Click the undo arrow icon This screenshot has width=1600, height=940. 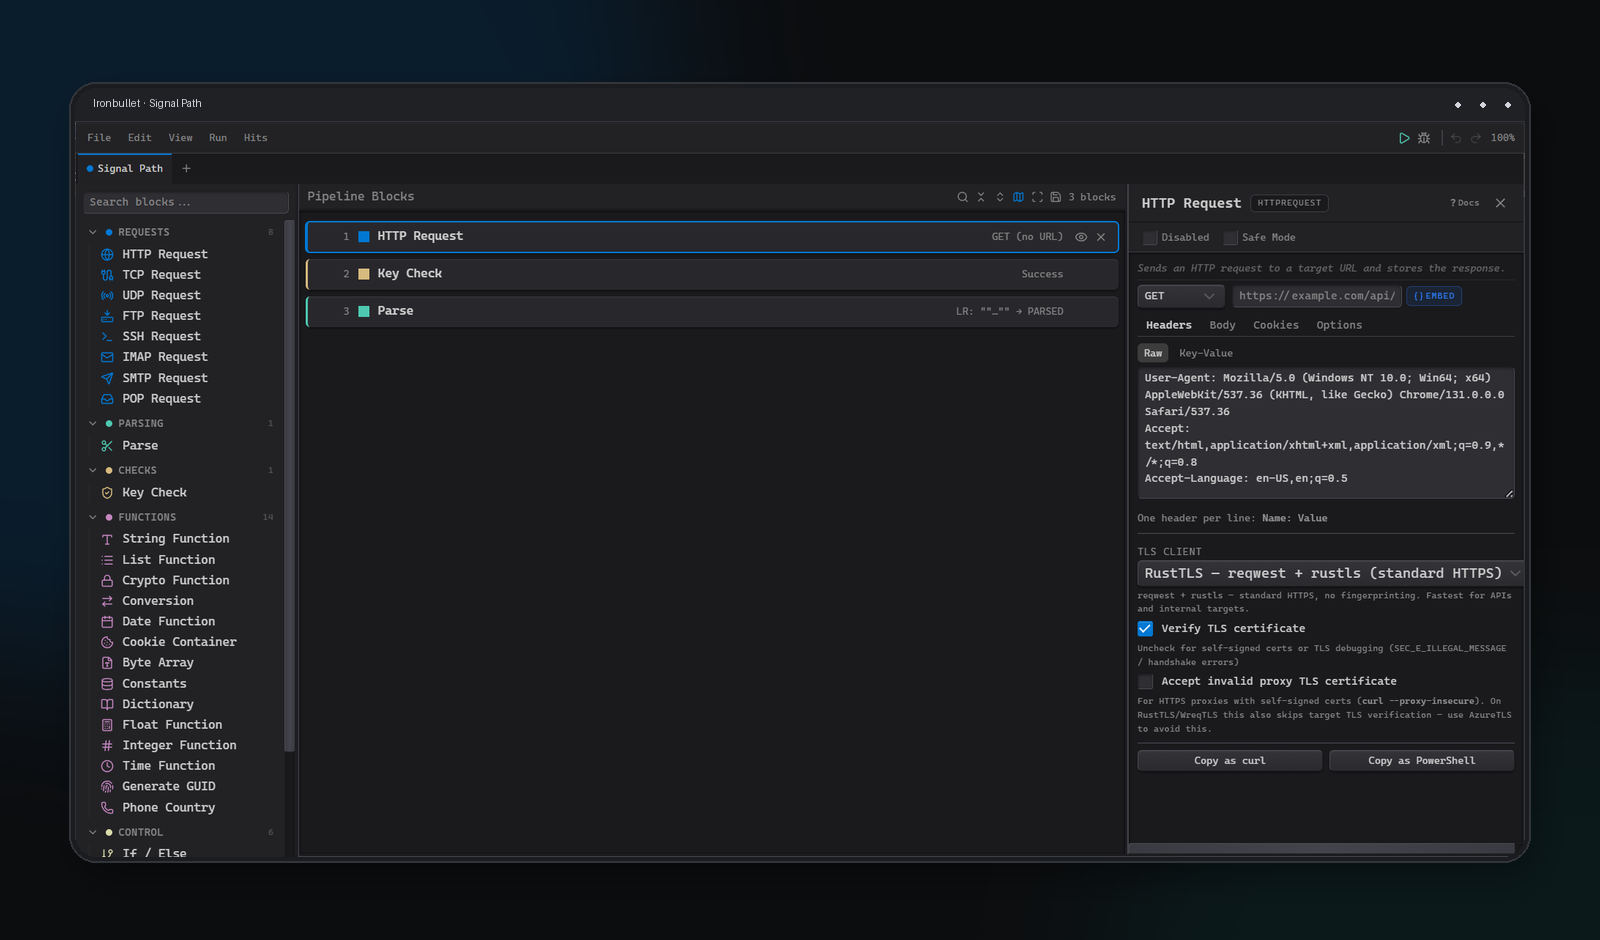(x=1456, y=138)
